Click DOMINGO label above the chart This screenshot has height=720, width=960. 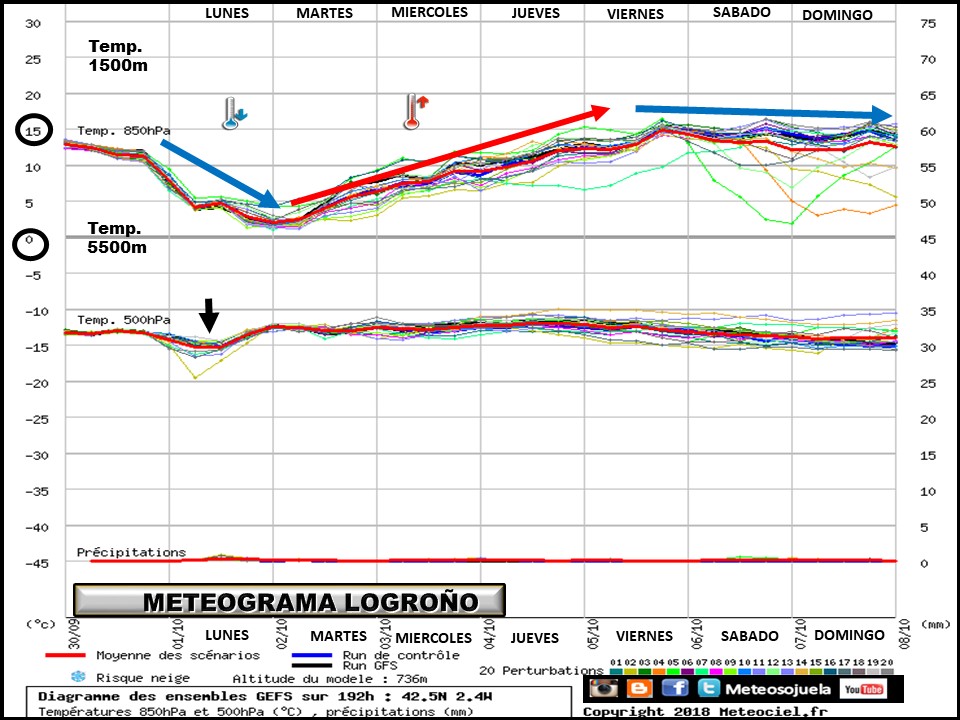click(837, 15)
